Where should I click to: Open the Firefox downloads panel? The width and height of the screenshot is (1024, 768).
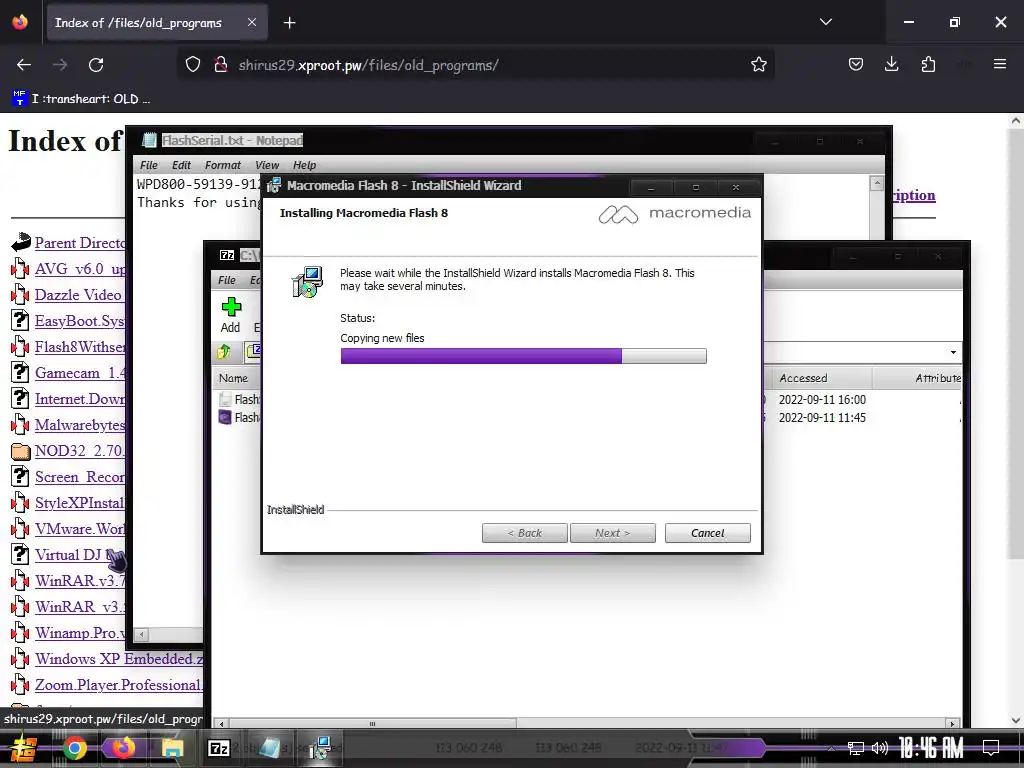tap(891, 64)
